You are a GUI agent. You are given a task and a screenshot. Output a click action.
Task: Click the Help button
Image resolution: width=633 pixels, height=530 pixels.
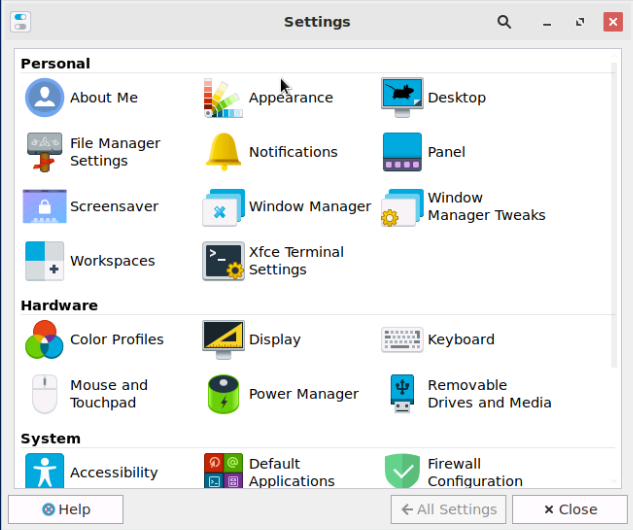point(66,509)
